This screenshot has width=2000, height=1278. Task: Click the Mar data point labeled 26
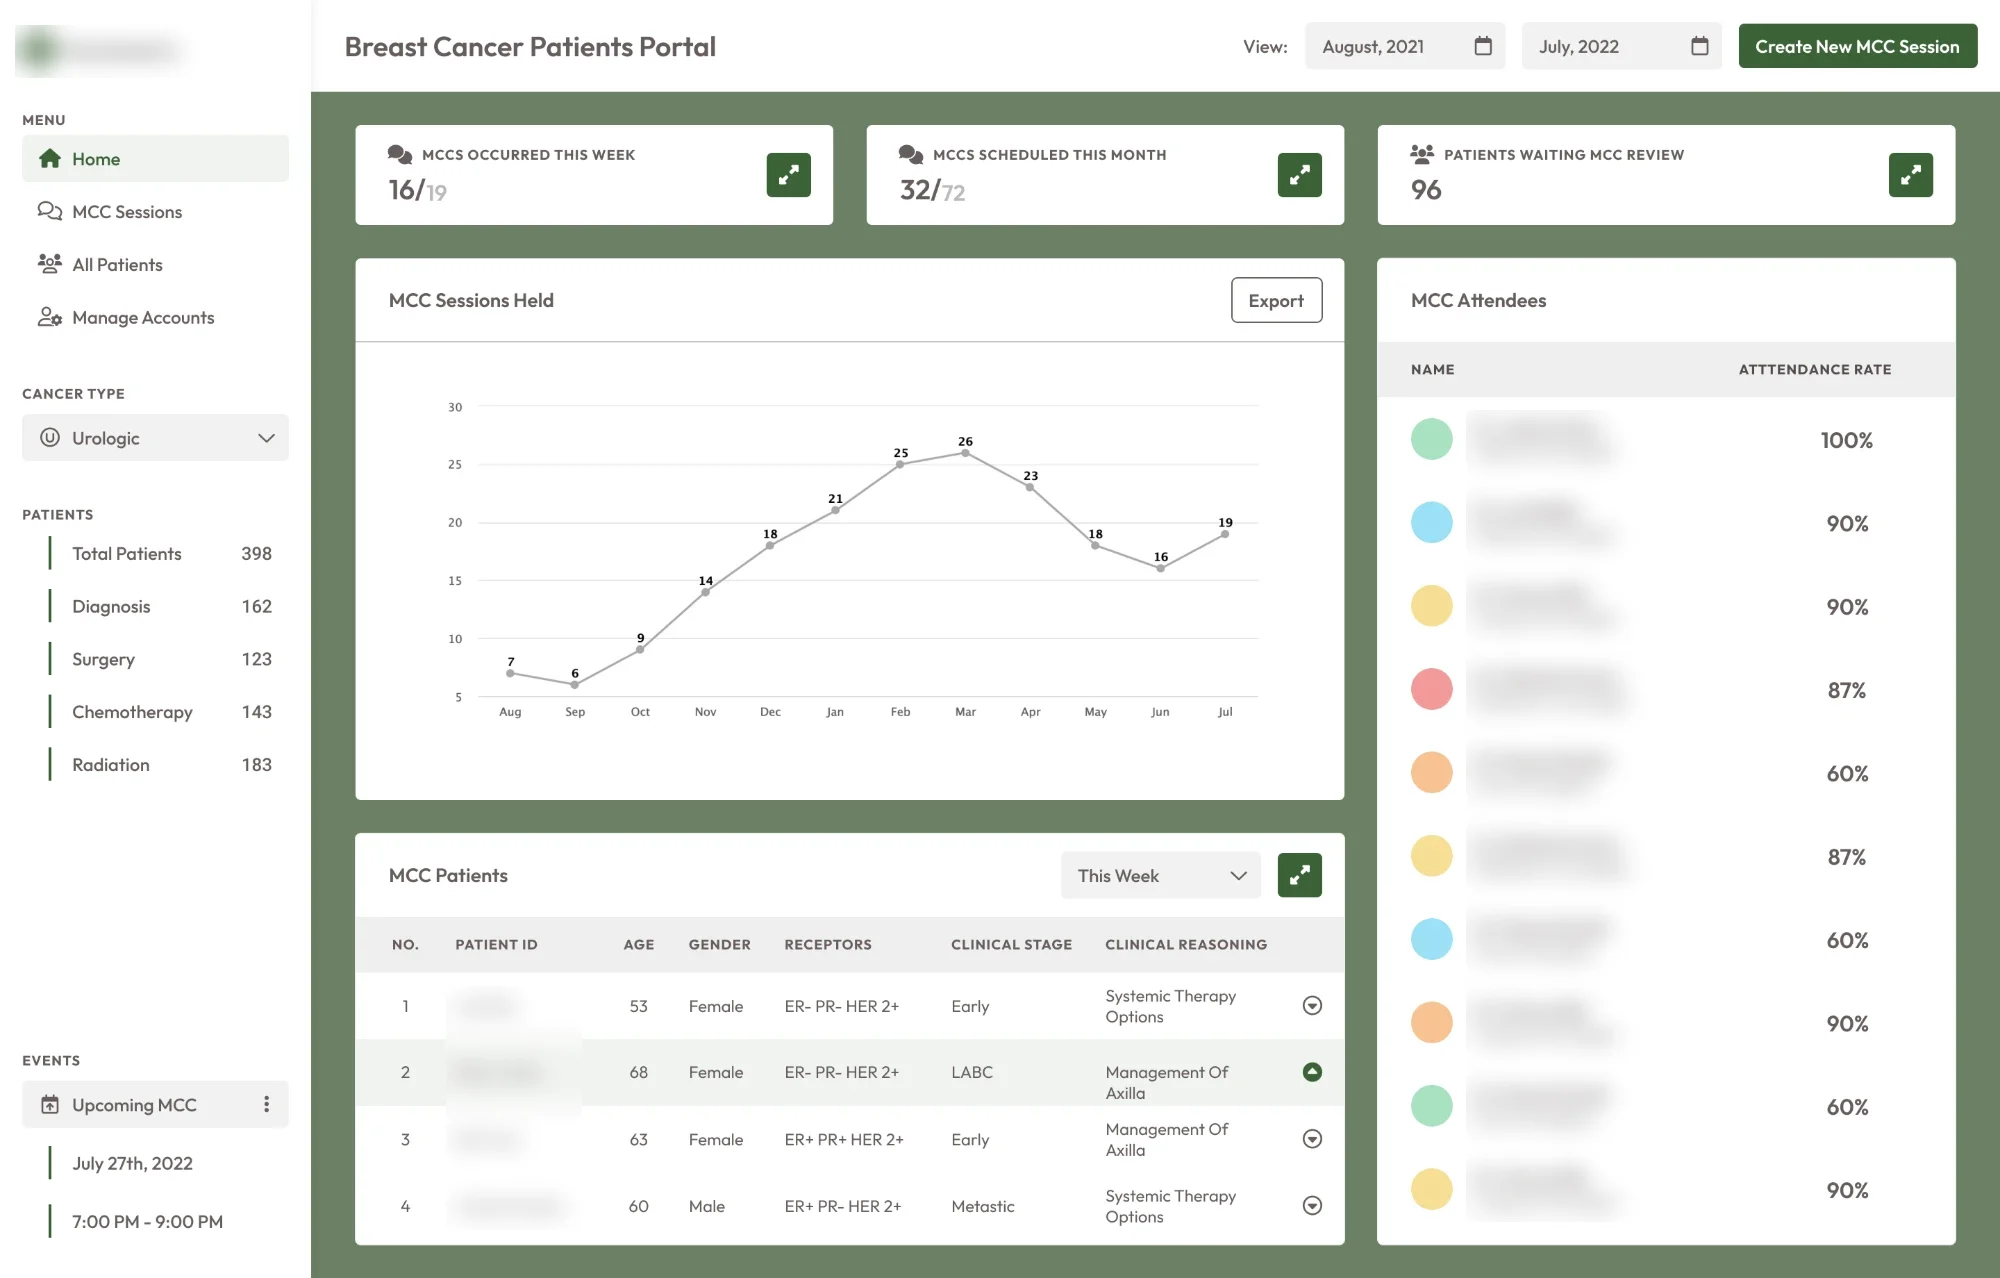pos(965,453)
